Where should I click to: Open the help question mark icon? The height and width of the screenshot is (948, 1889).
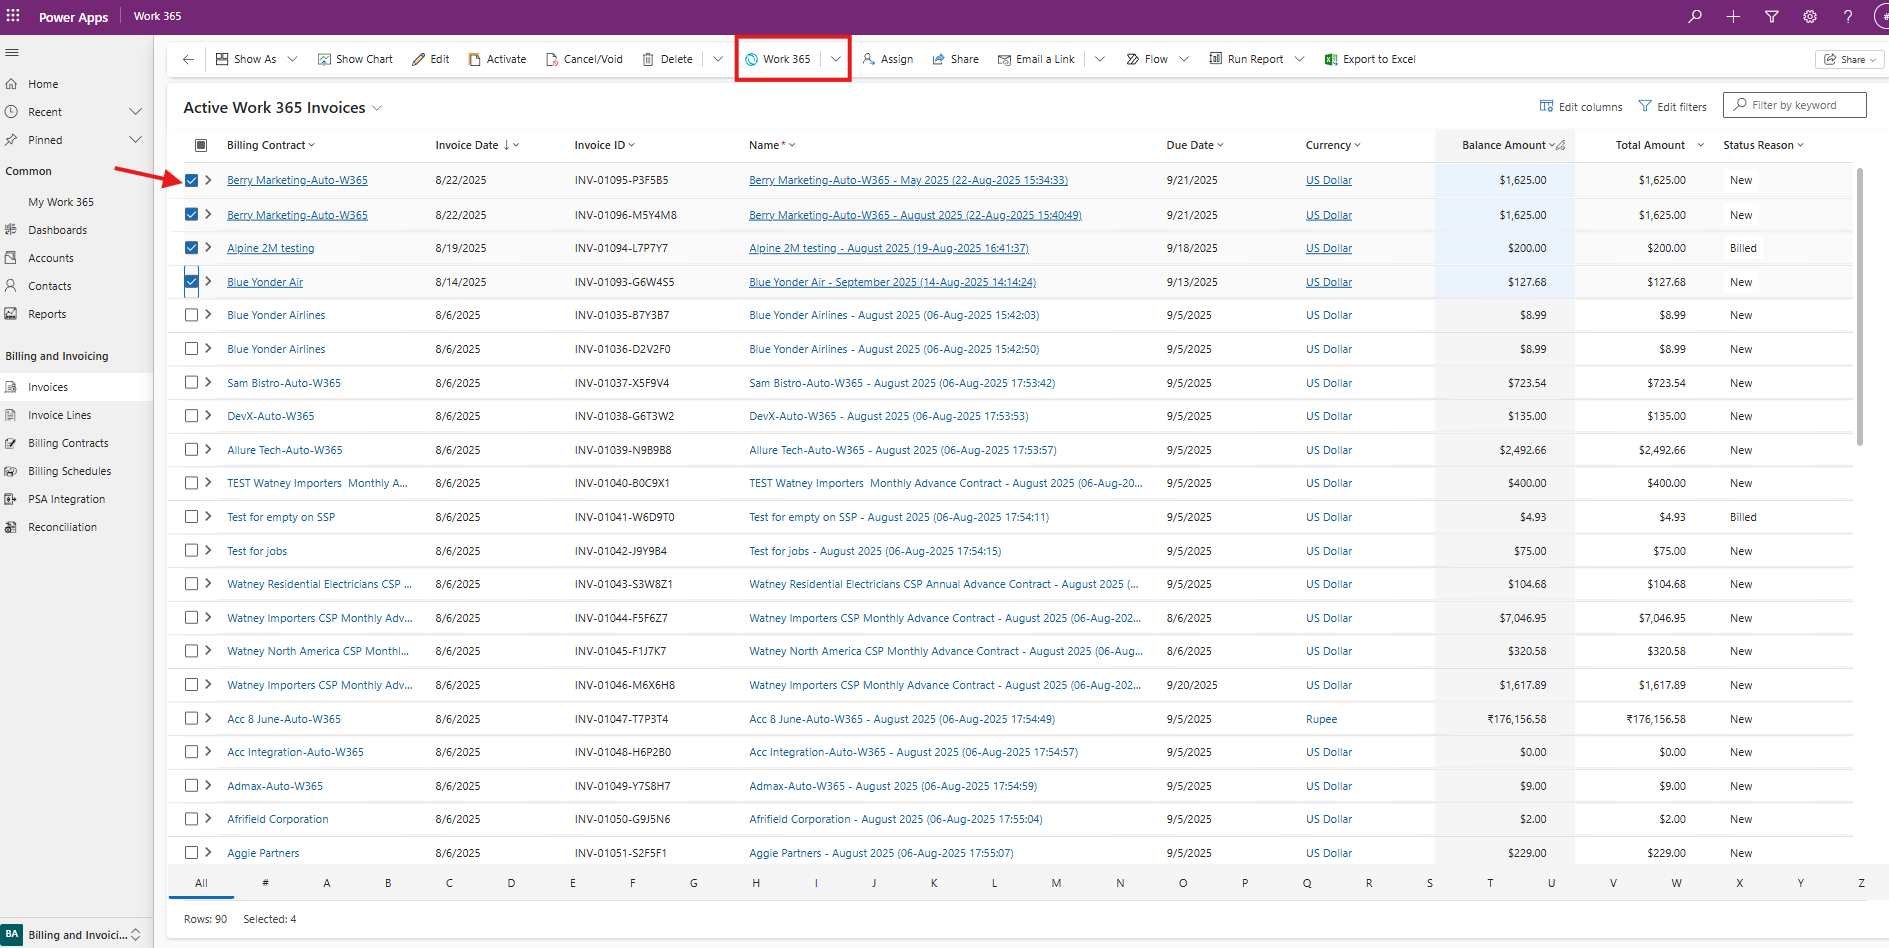(x=1848, y=16)
